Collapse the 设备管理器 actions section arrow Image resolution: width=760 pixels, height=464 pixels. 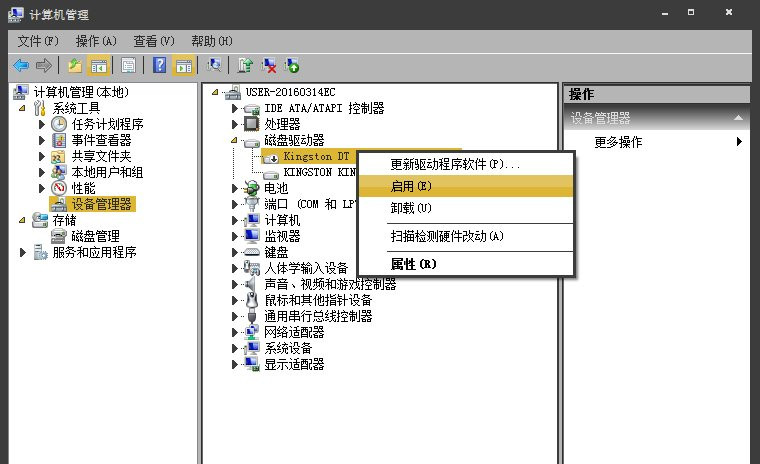tap(738, 118)
